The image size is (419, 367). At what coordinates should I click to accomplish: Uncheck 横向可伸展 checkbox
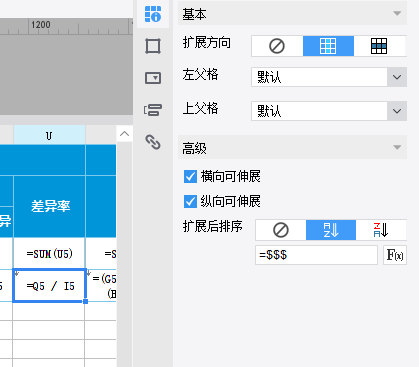(190, 176)
